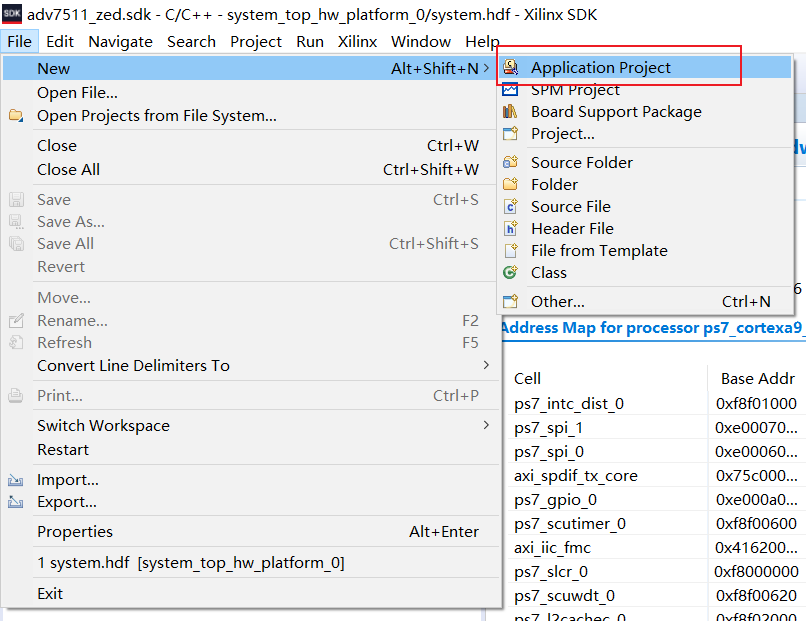This screenshot has height=621, width=806.
Task: Open the Run menu
Action: tap(310, 41)
